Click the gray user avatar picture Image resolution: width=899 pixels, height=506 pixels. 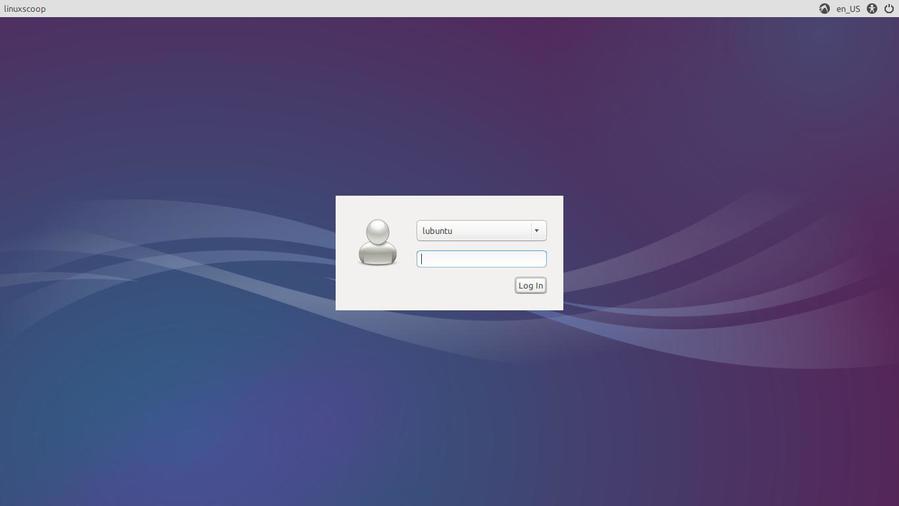tap(377, 243)
